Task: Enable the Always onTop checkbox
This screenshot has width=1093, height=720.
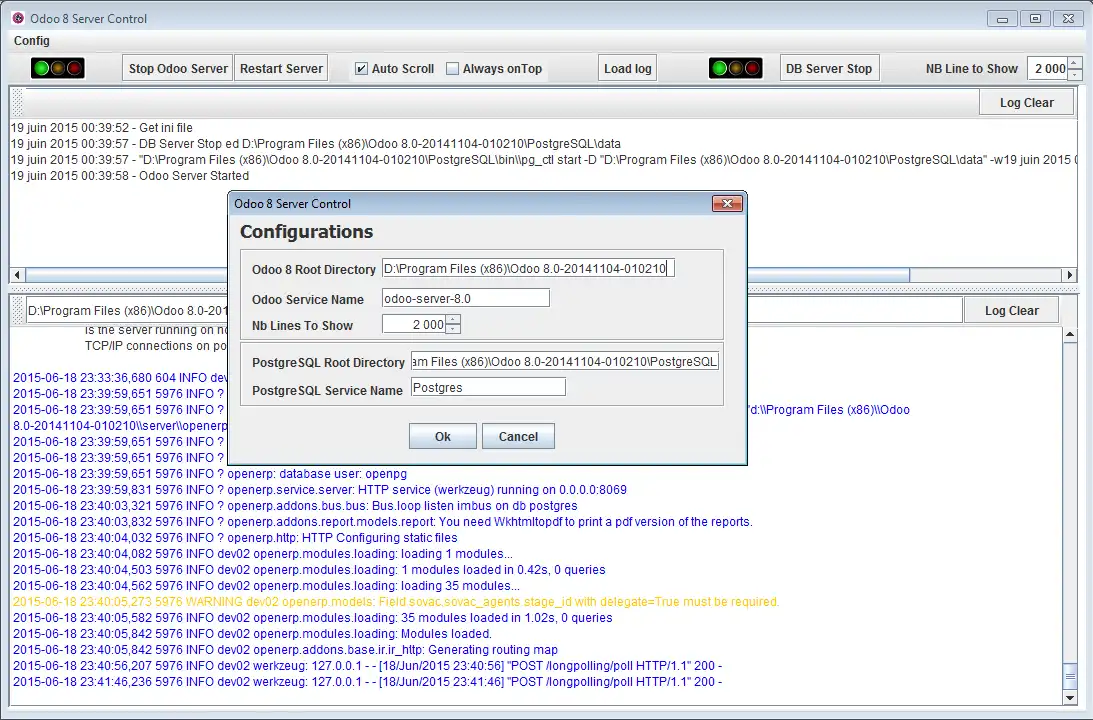Action: (452, 68)
